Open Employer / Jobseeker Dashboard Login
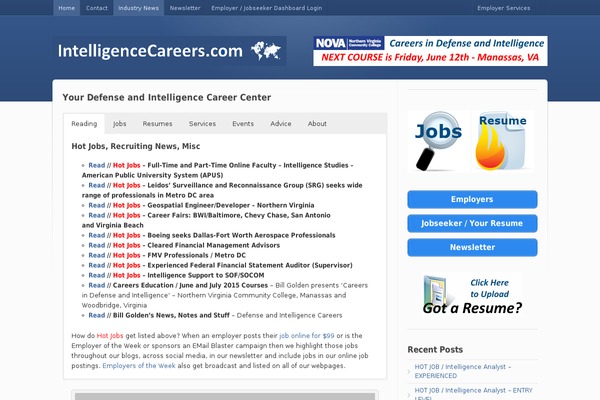This screenshot has height=400, width=600. (266, 8)
